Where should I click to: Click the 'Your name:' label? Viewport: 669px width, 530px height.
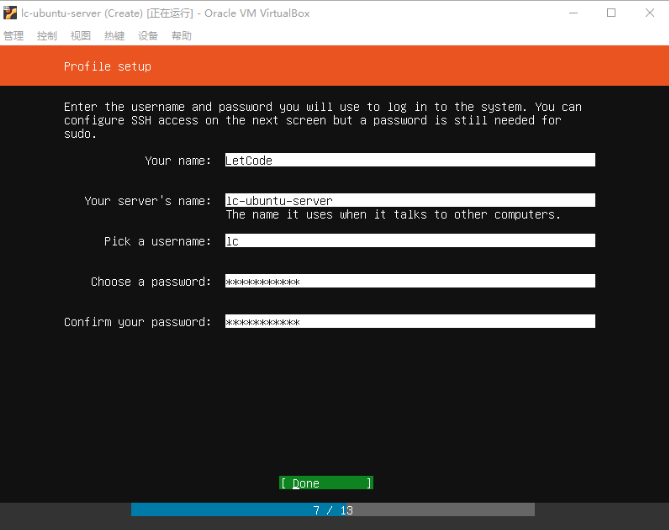(178, 161)
